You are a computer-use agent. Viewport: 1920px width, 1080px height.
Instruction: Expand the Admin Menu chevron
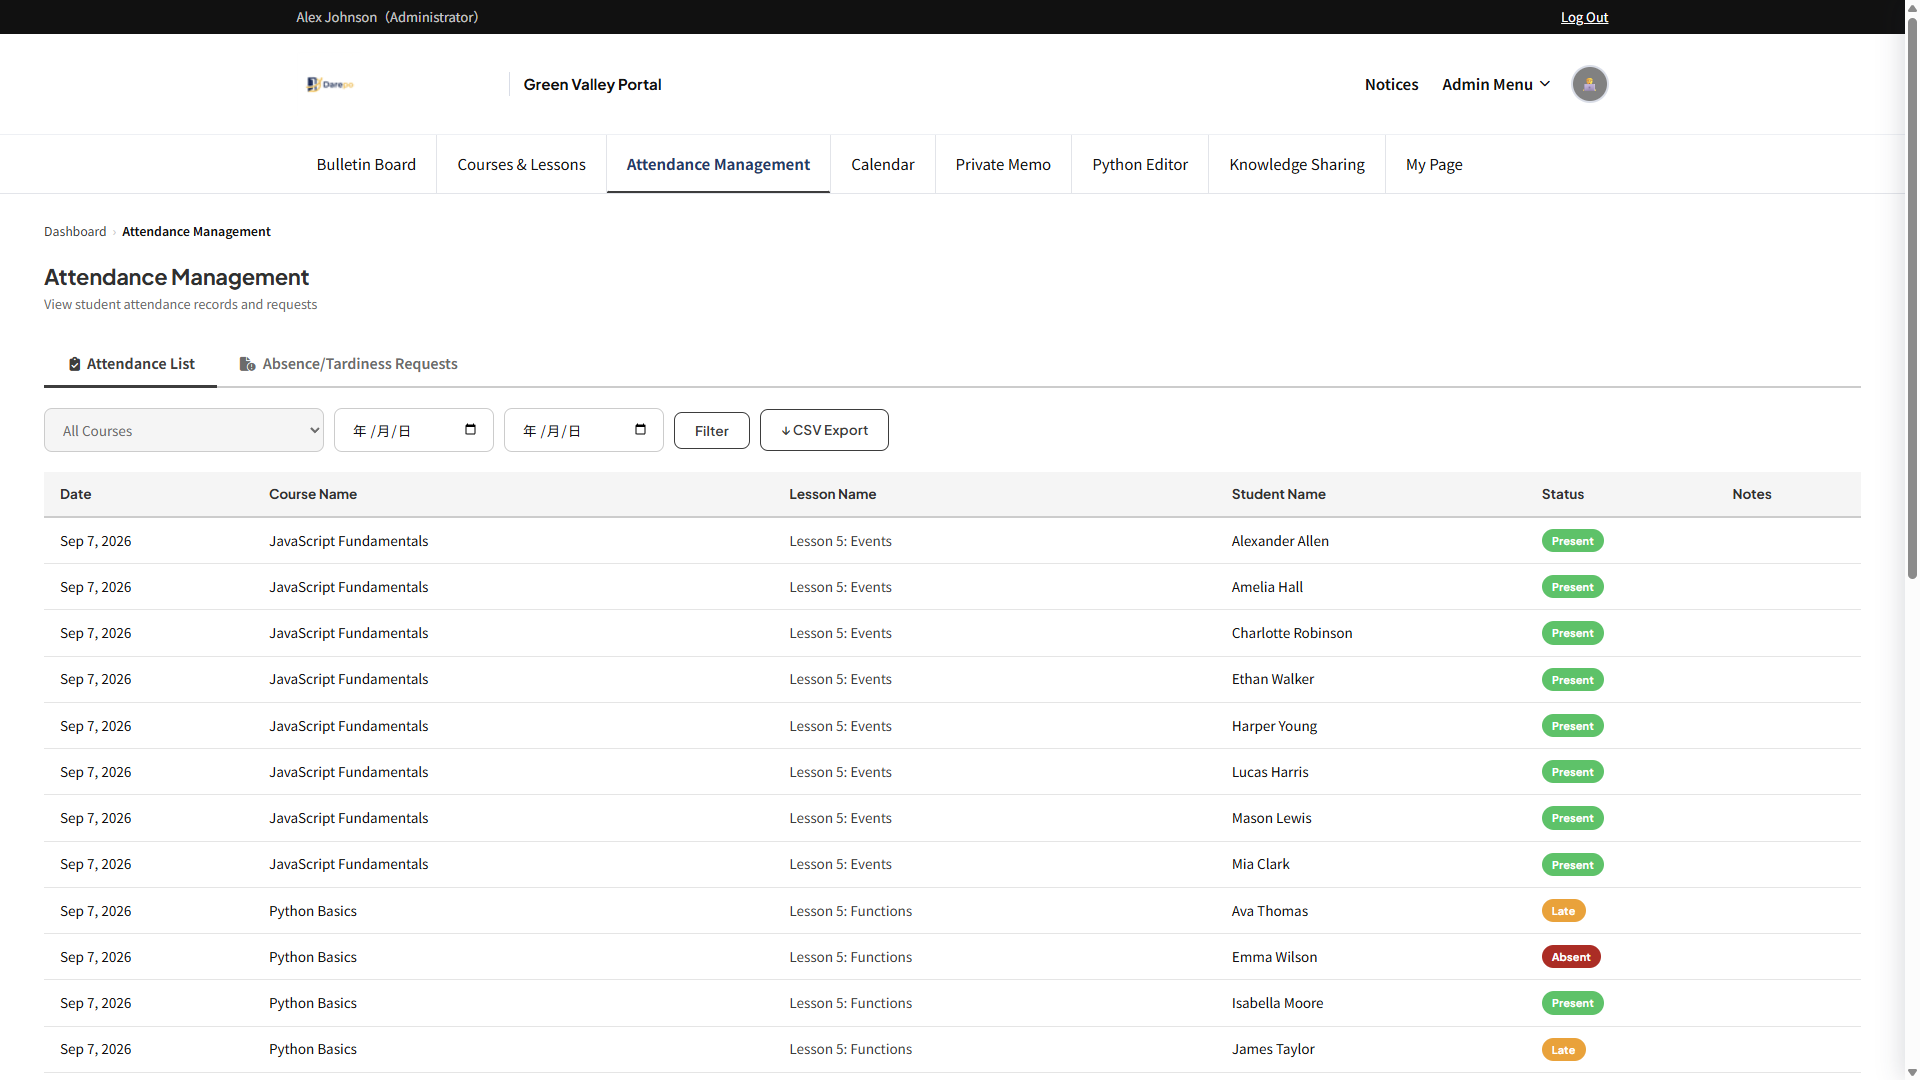(1545, 84)
